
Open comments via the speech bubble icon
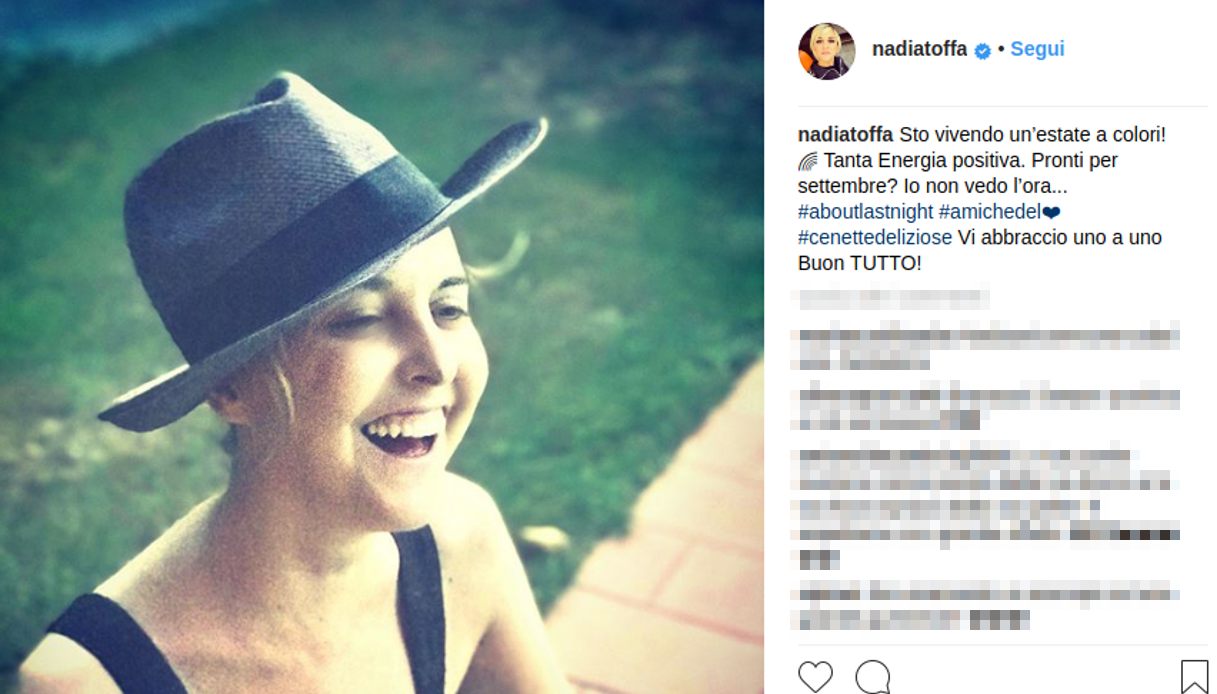[873, 677]
